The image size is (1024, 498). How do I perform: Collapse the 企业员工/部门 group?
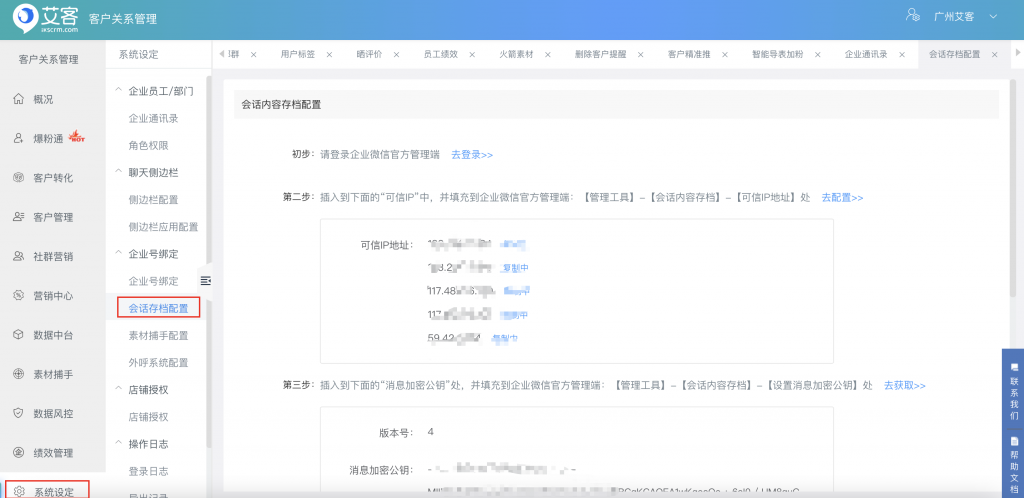(x=119, y=91)
